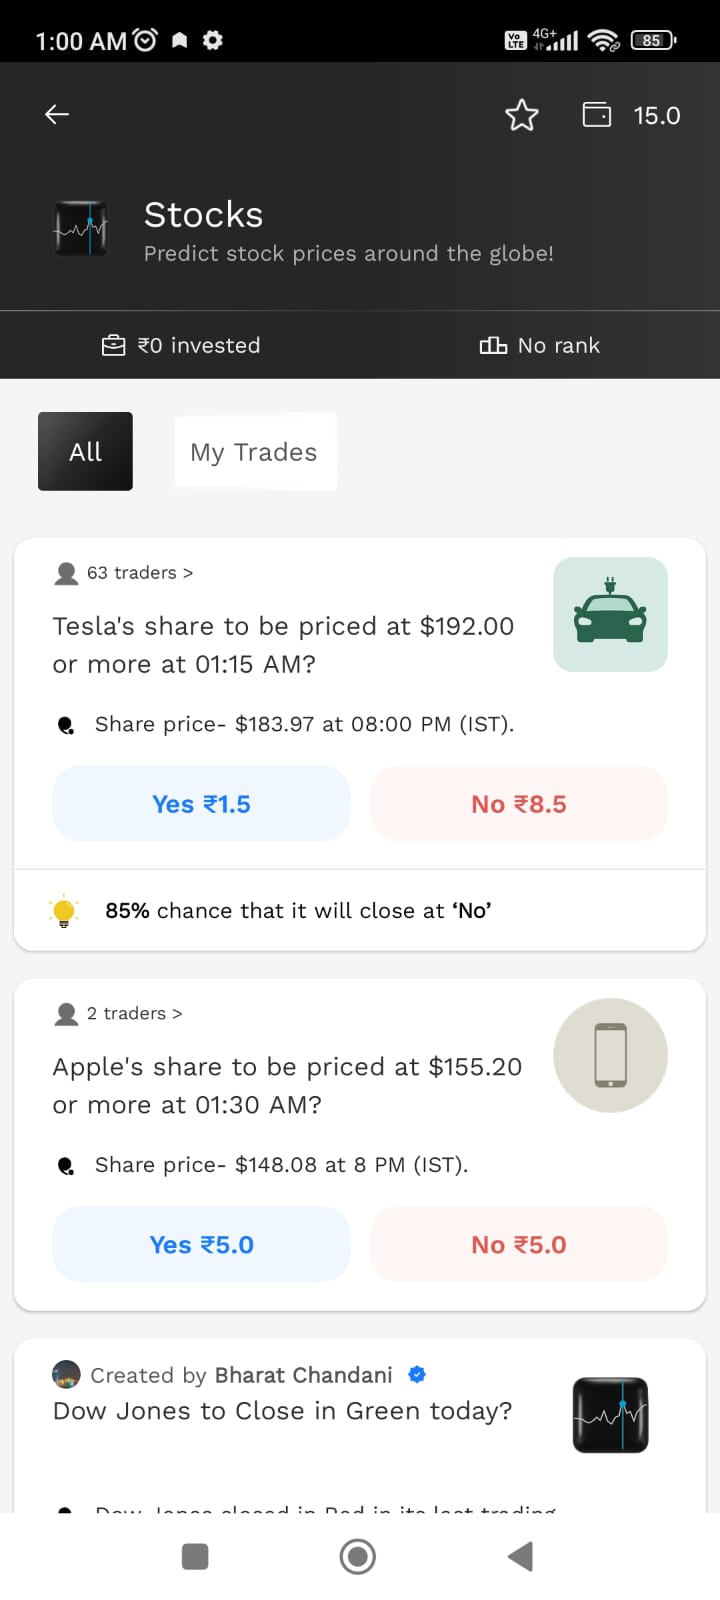This screenshot has height=1600, width=720.
Task: Toggle the favorite star icon
Action: tap(522, 115)
